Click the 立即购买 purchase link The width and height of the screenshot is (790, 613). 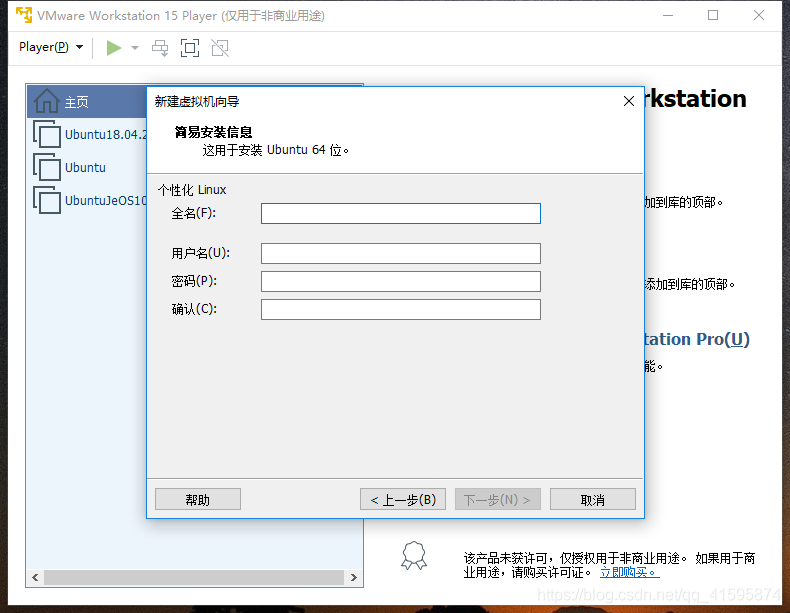630,572
